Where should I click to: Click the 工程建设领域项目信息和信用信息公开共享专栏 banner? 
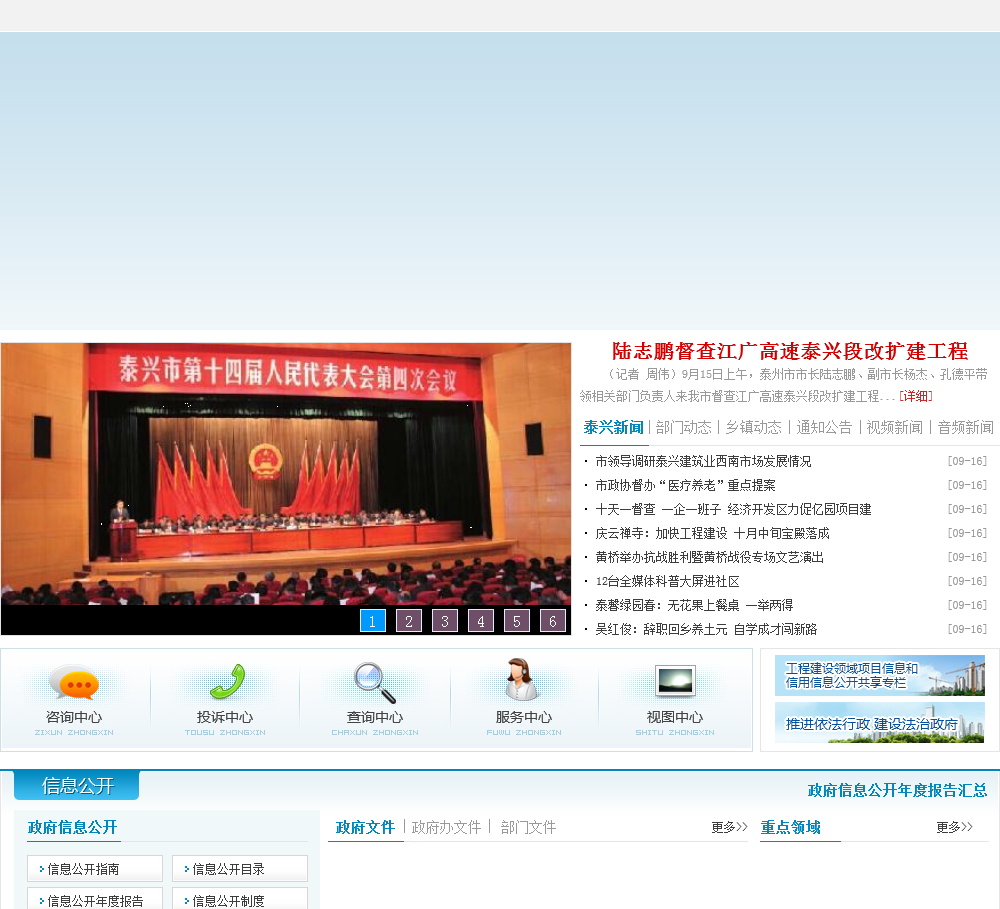click(880, 676)
